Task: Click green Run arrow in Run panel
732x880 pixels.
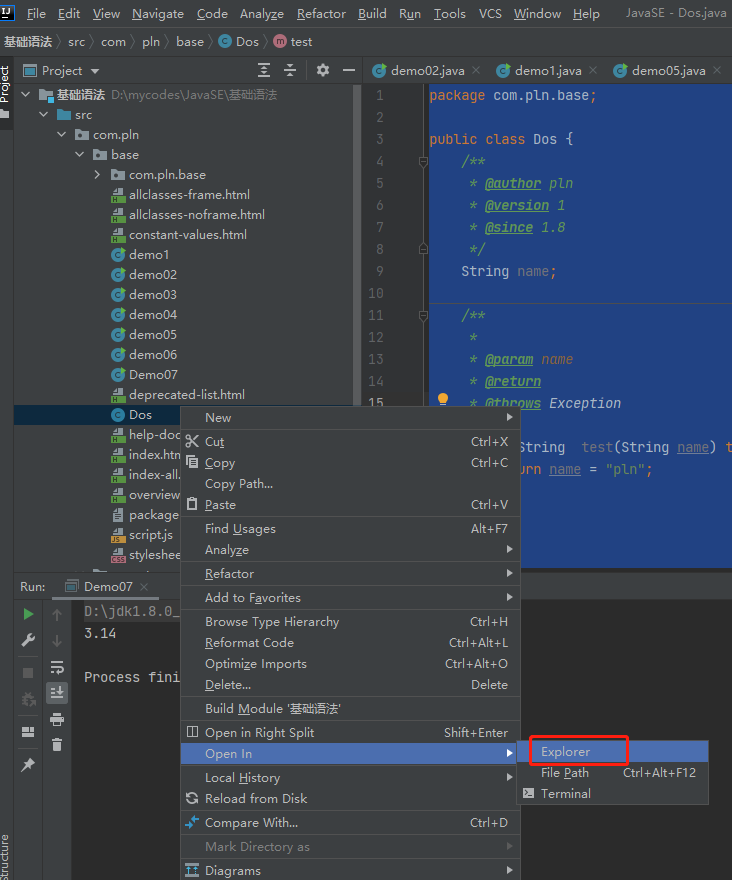Action: [x=28, y=614]
